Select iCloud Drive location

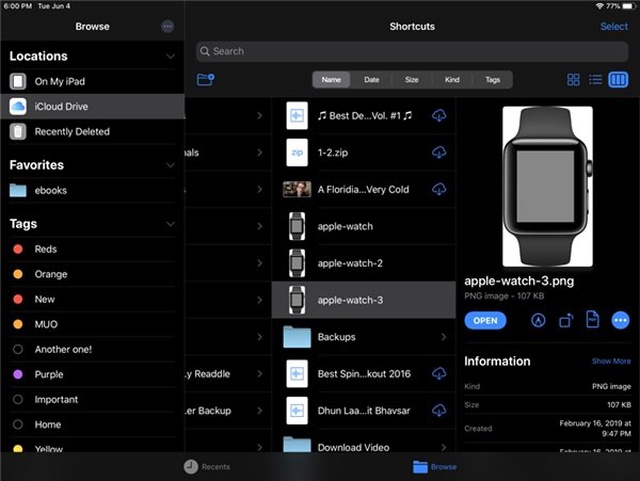coord(92,106)
